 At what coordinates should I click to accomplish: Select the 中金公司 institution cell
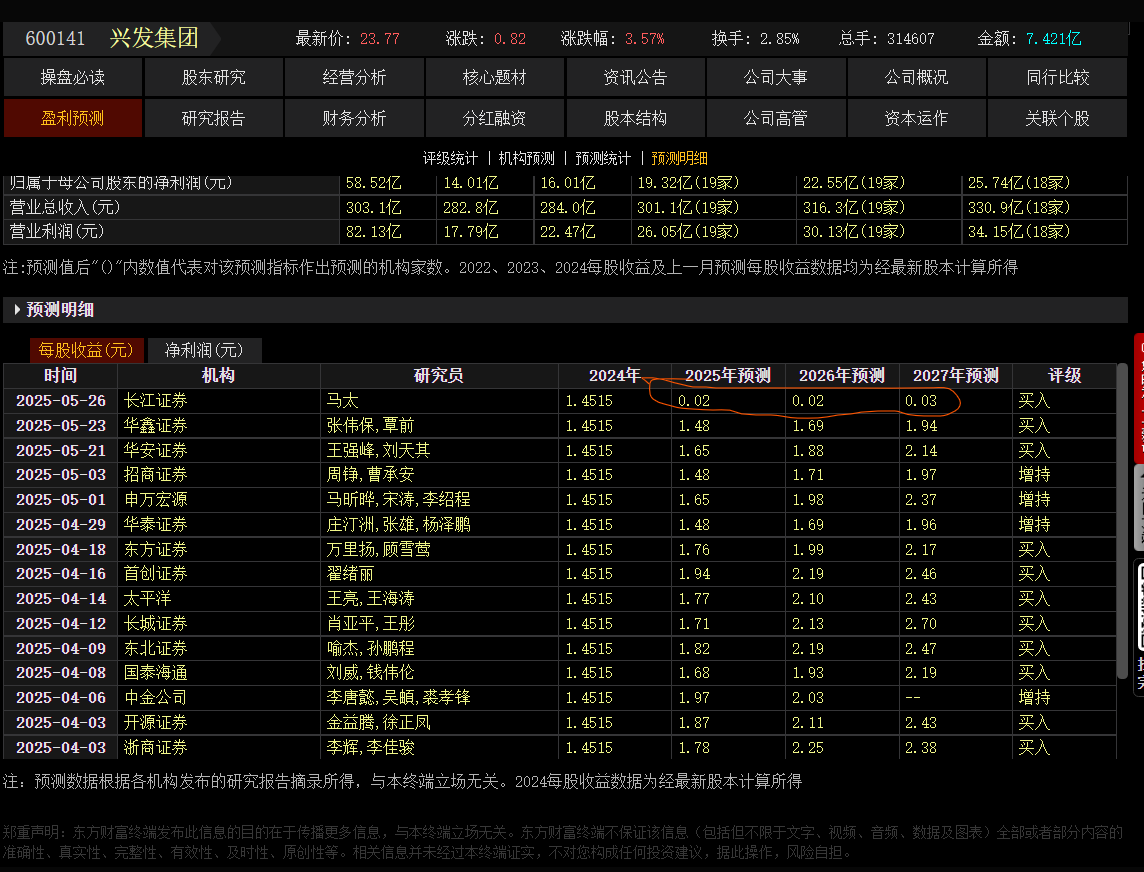tap(218, 698)
